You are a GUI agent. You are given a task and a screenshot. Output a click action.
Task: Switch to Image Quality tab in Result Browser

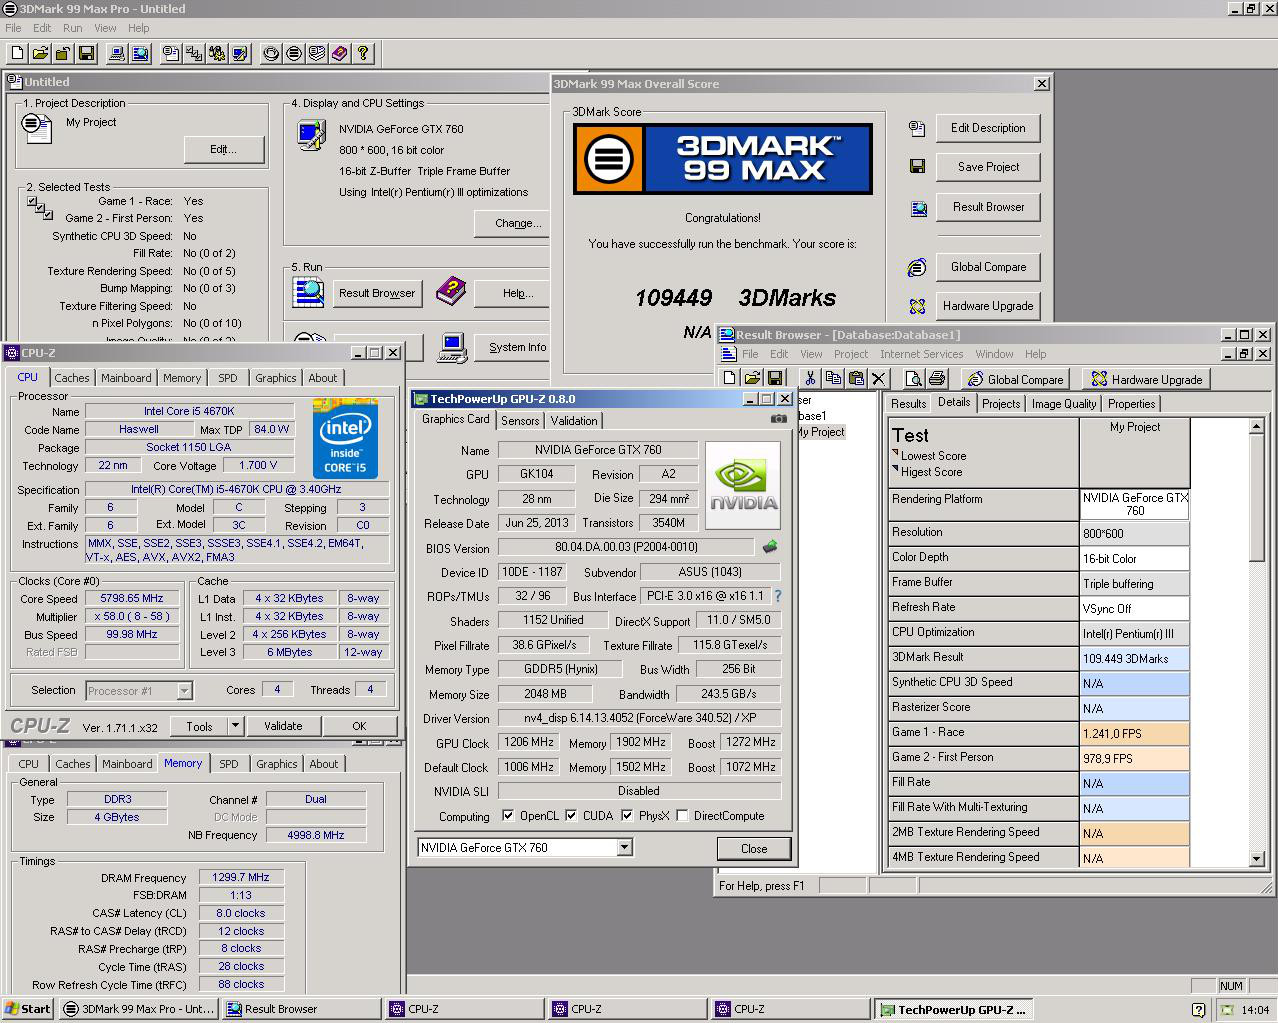coord(1064,404)
